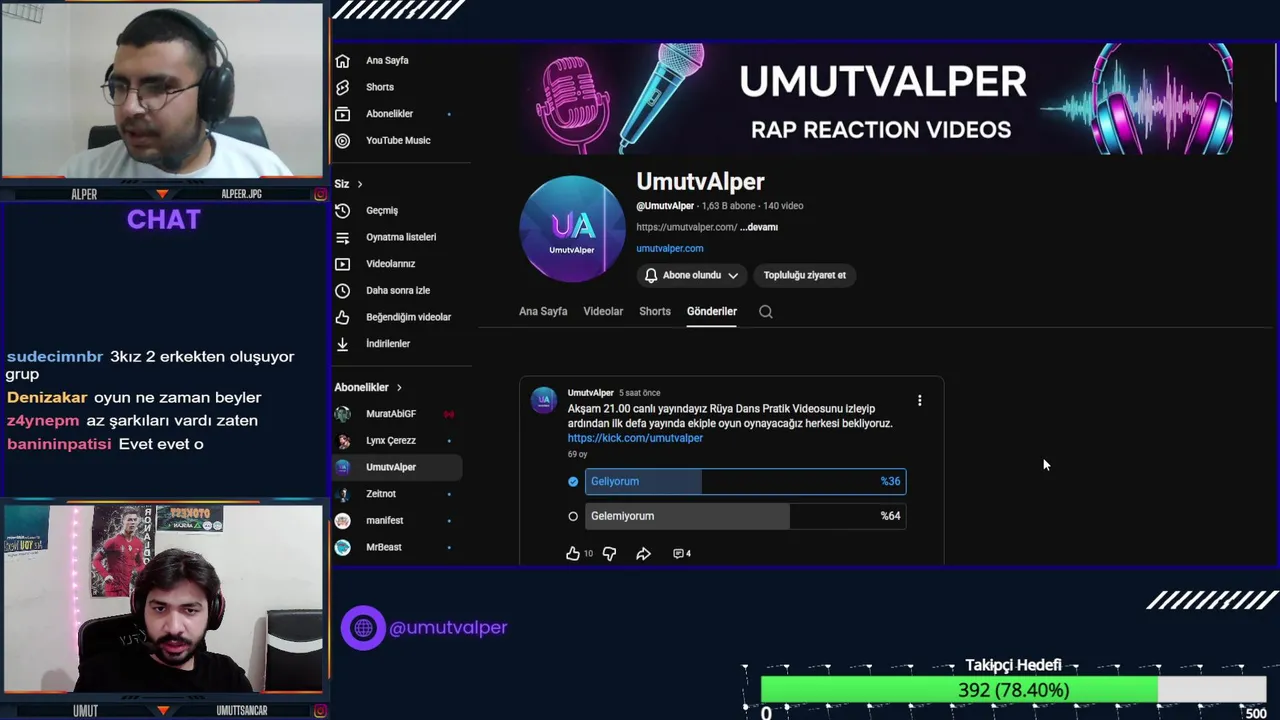Click the bell icon on Abone olundu

[651, 275]
